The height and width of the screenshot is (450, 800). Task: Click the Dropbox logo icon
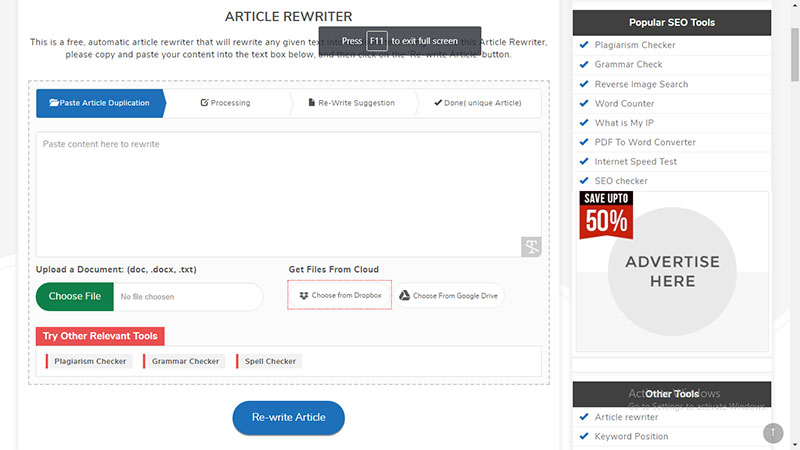[304, 296]
